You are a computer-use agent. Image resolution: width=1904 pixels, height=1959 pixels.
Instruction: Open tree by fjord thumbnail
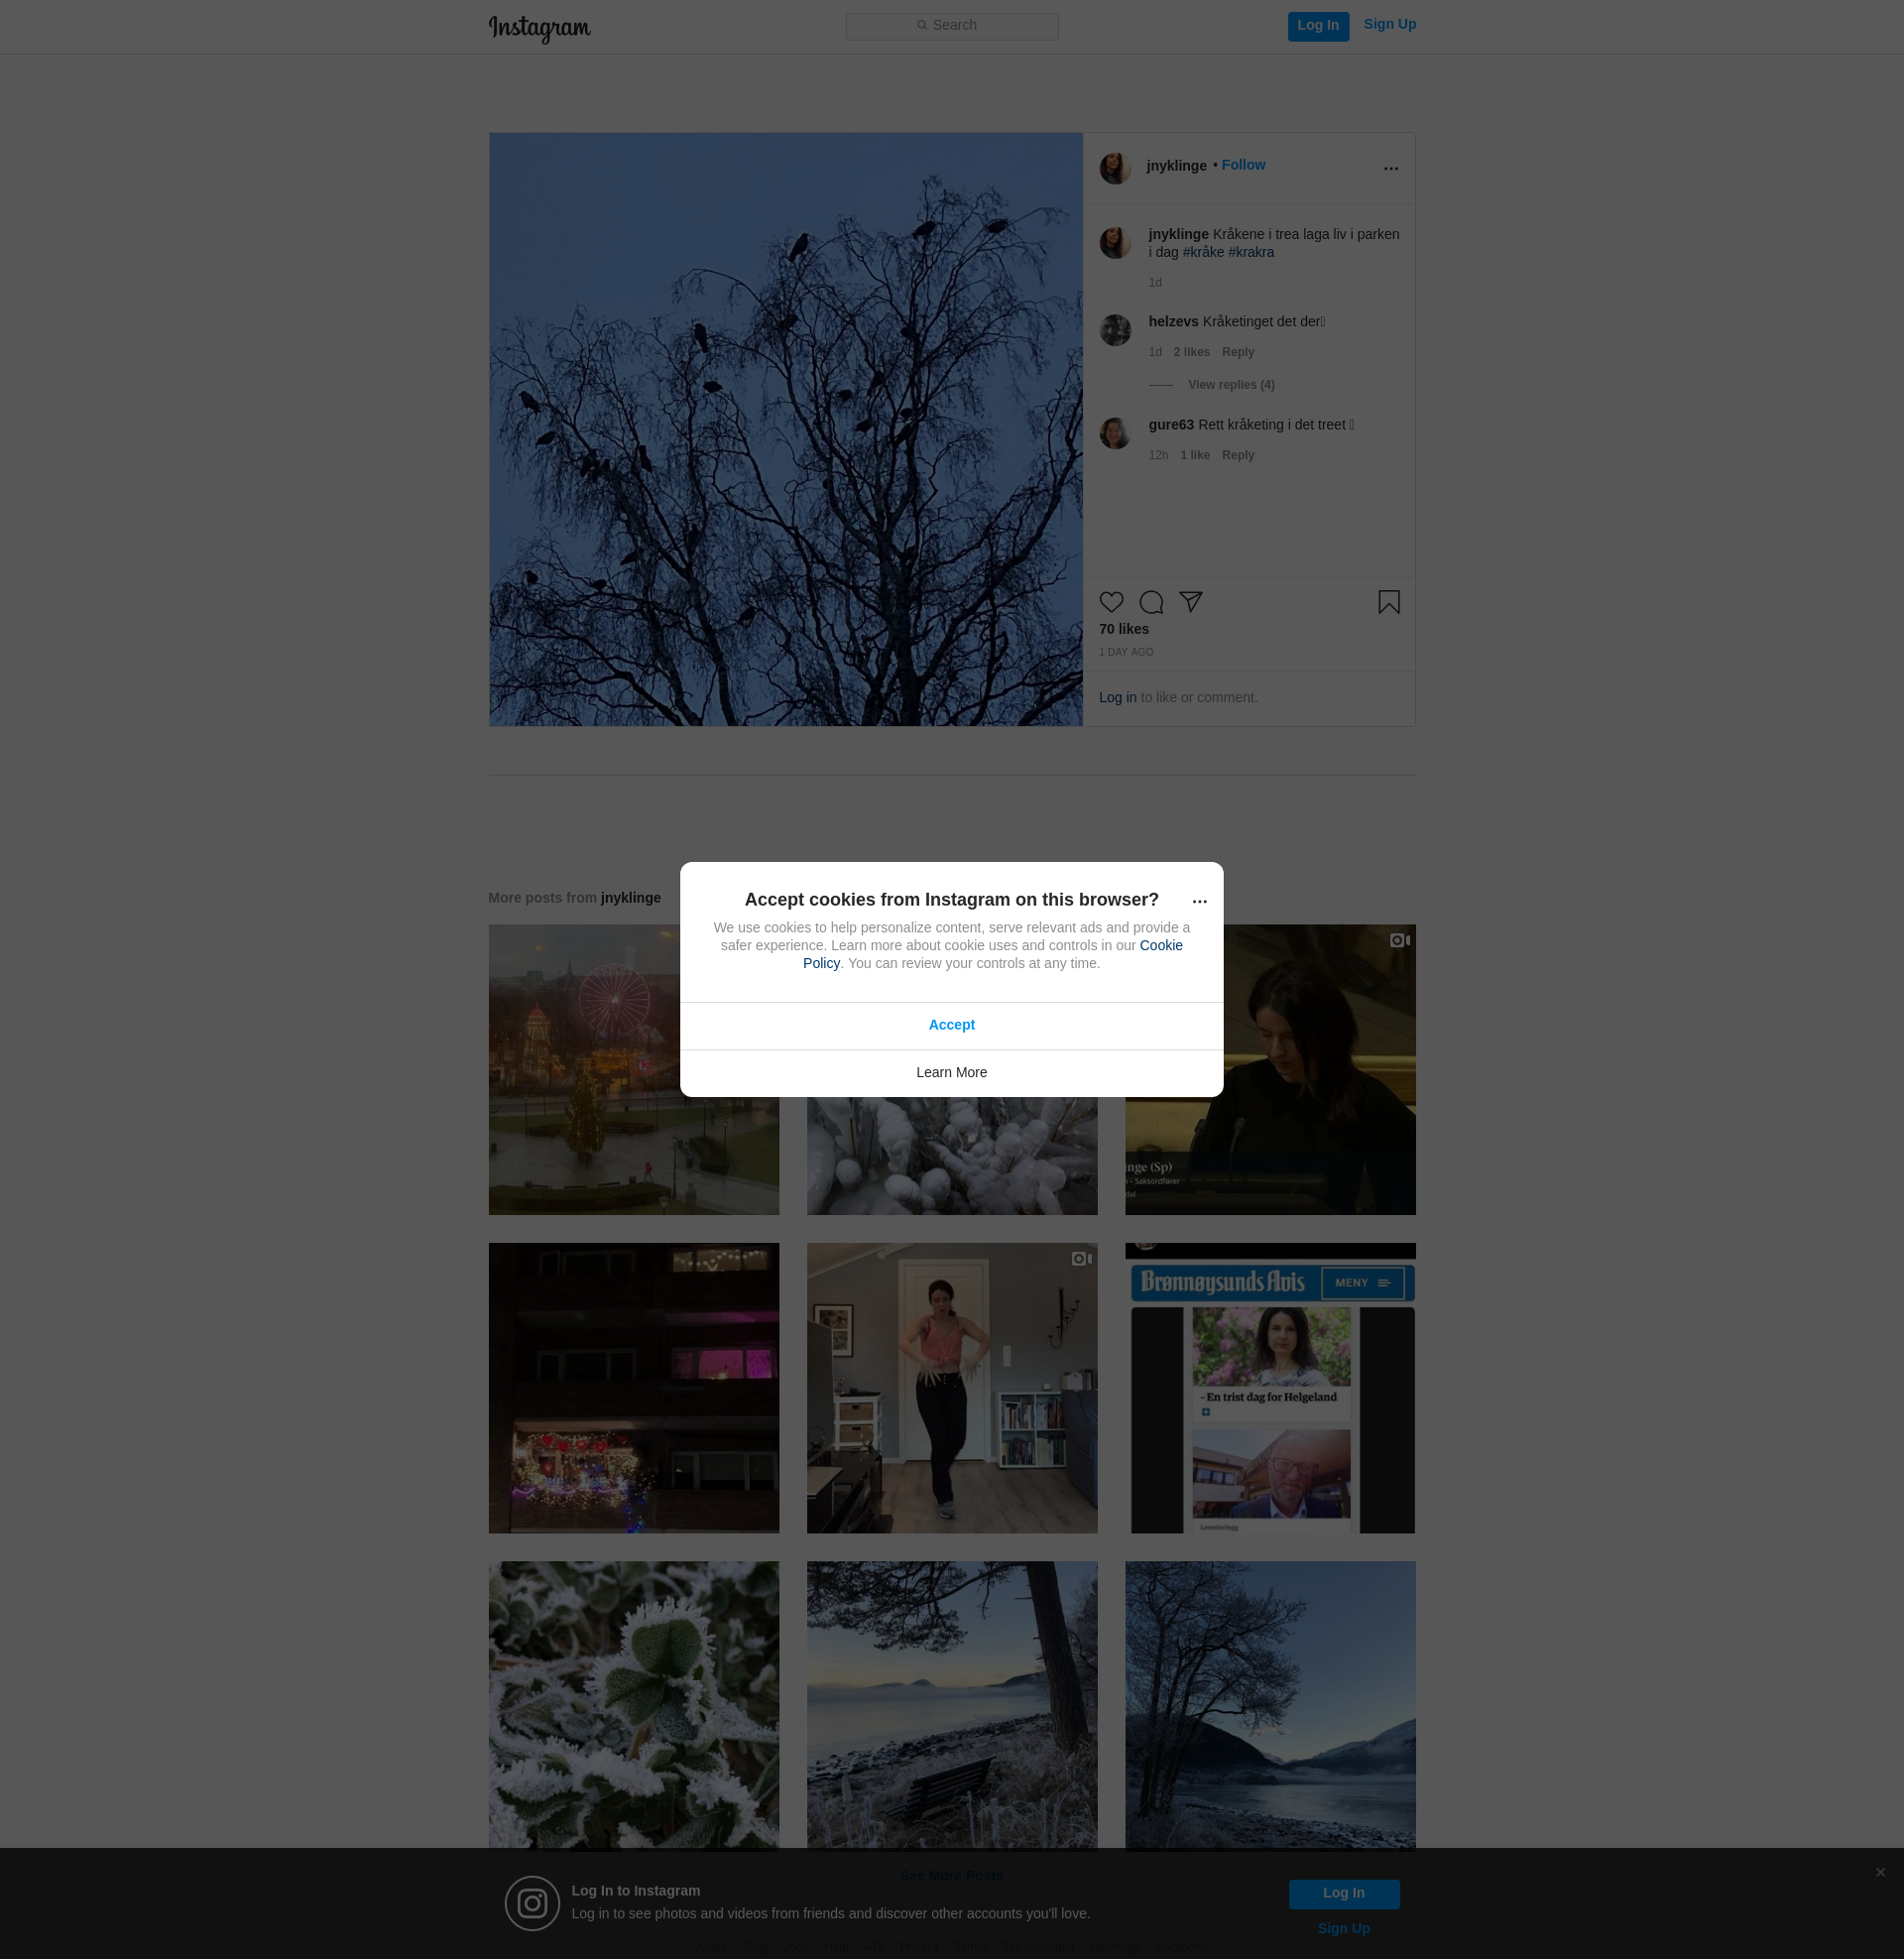1270,1704
